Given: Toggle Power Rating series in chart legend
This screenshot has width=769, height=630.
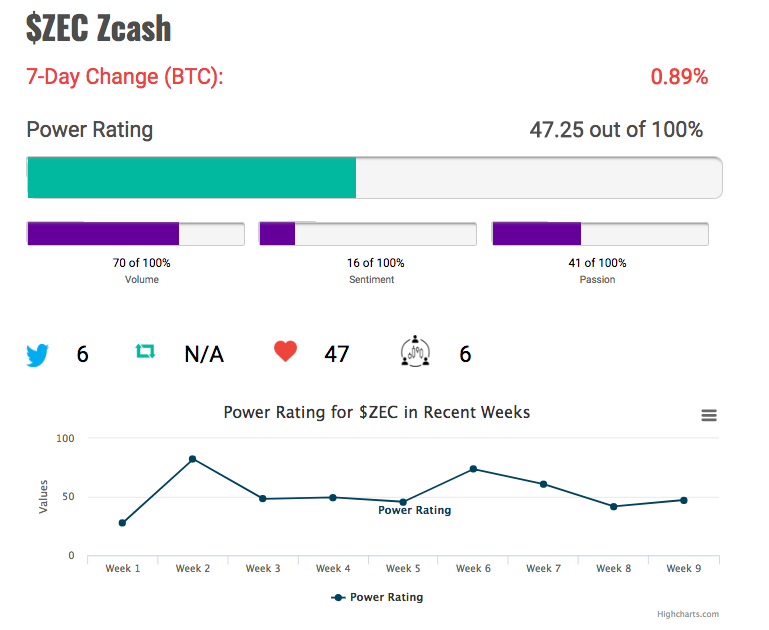Looking at the screenshot, I should point(377,597).
